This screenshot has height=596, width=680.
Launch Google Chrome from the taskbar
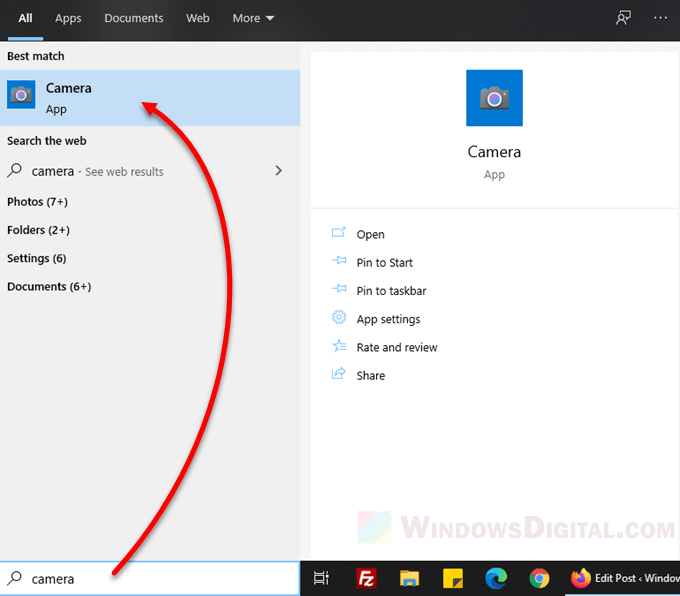[x=539, y=578]
